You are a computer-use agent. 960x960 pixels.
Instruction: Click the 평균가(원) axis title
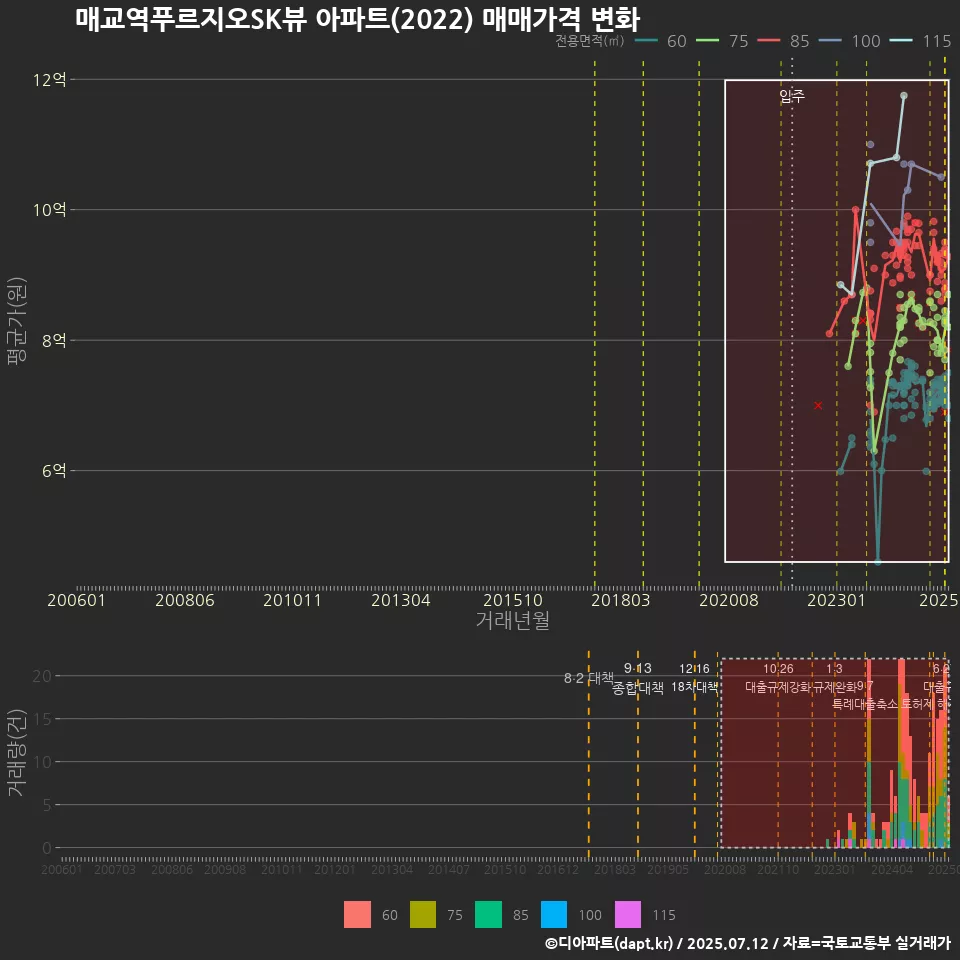coord(17,321)
